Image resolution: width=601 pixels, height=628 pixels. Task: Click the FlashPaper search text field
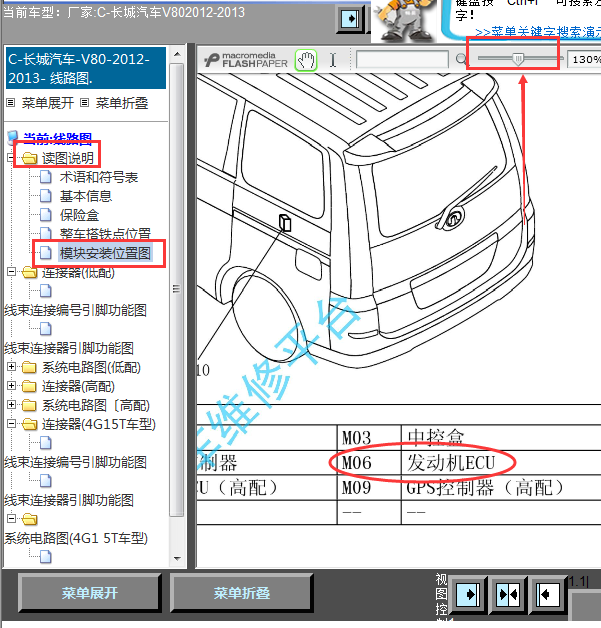(402, 60)
